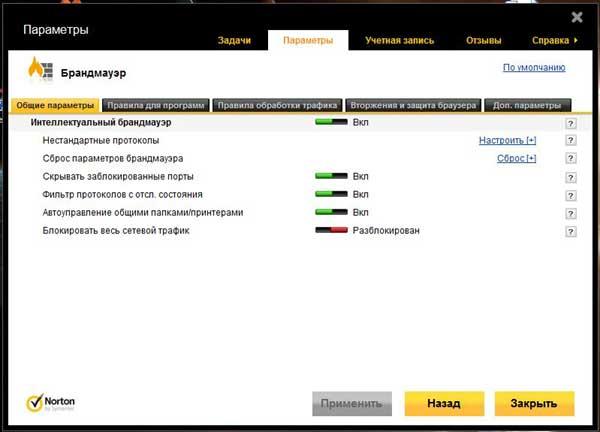Click the Брандмауэр flame wall icon
The image size is (600, 432).
(40, 69)
